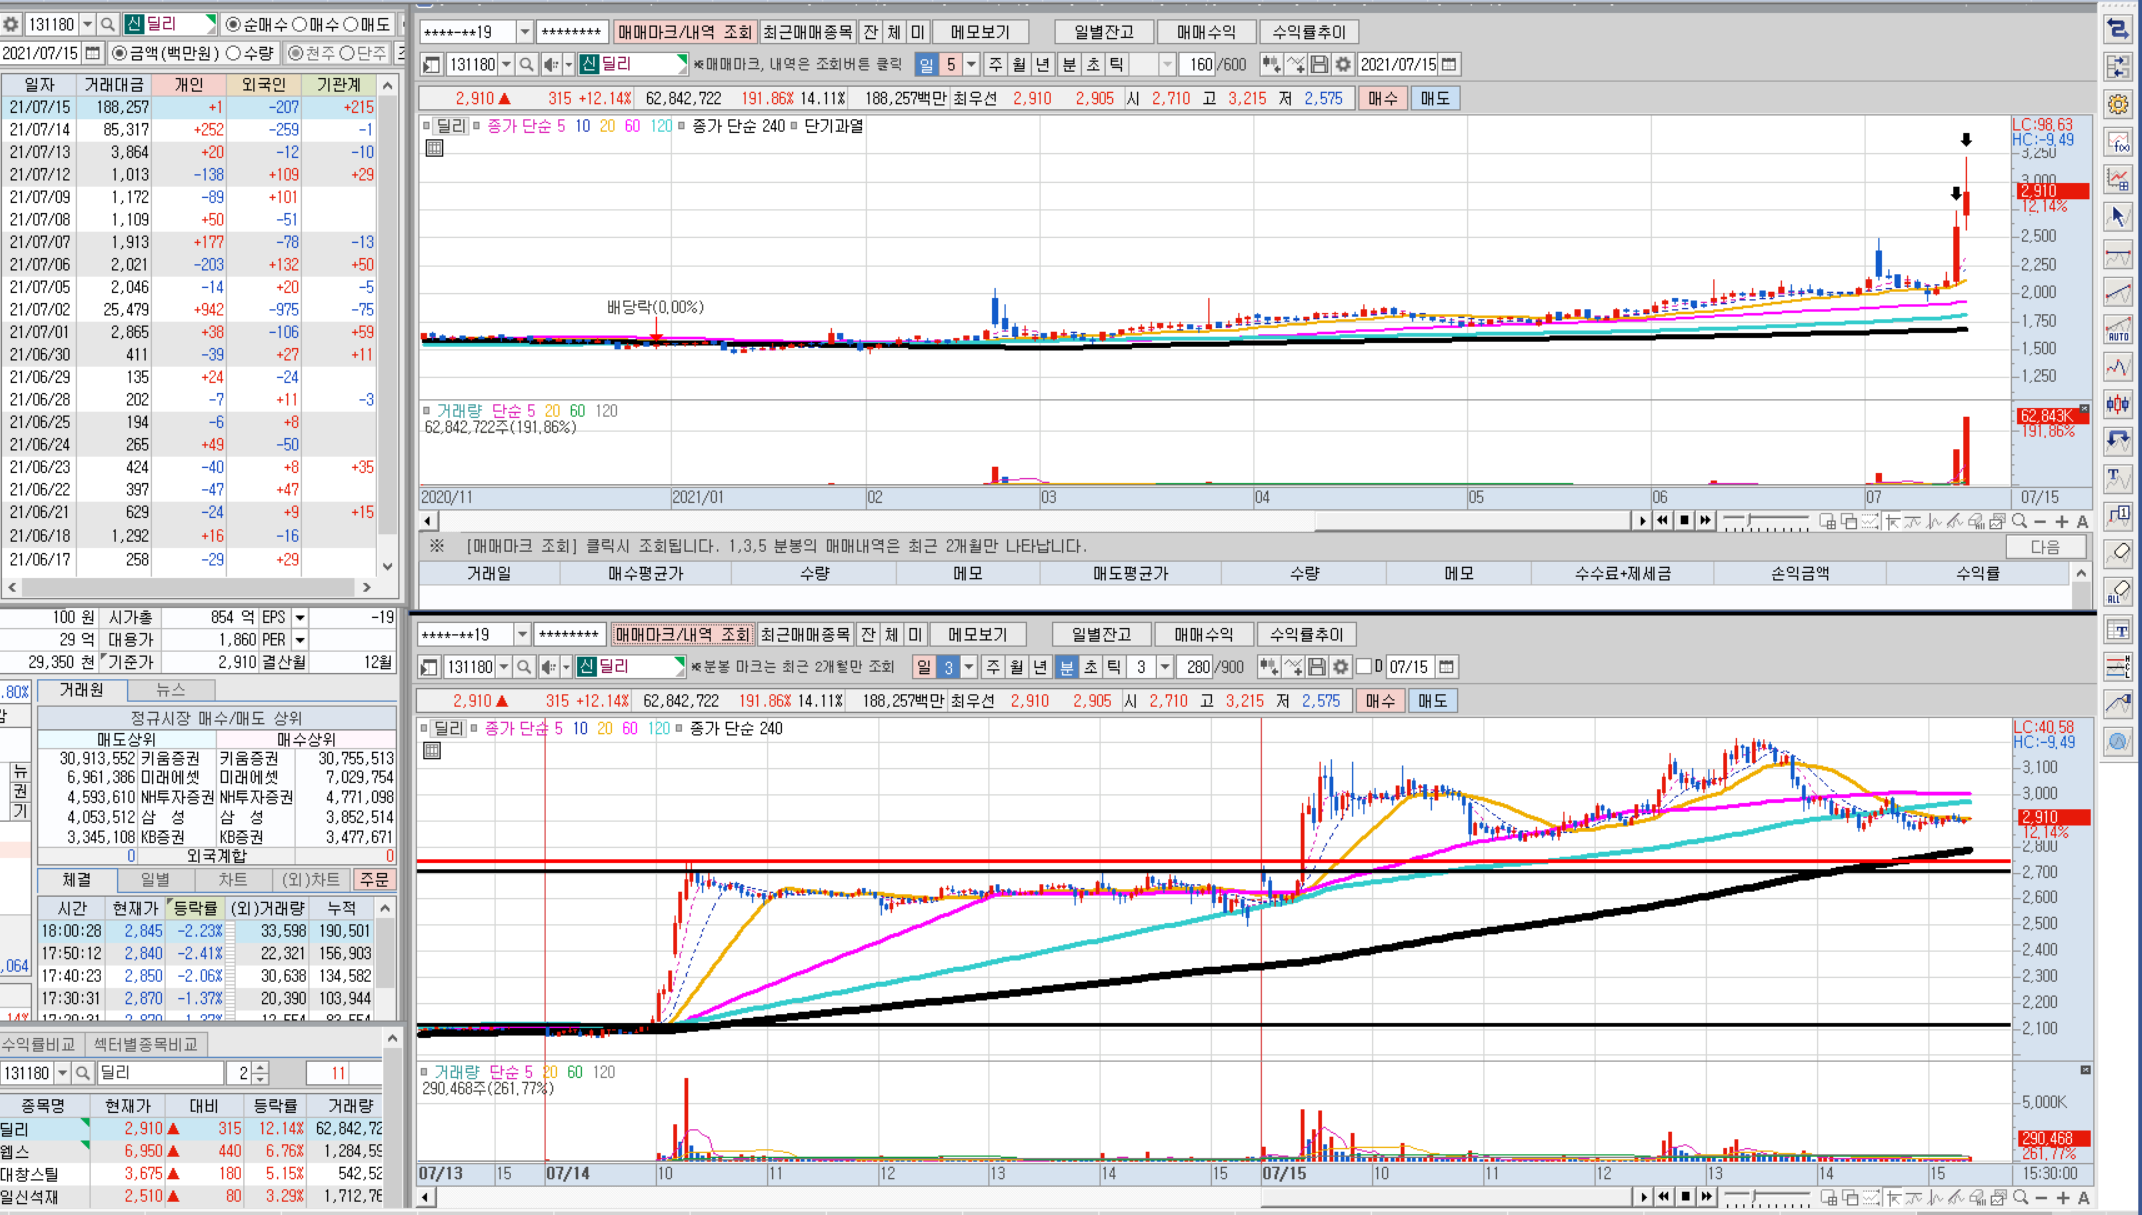Open chart settings gear next to save icon
Viewport: 2142px width, 1215px height.
(1343, 65)
